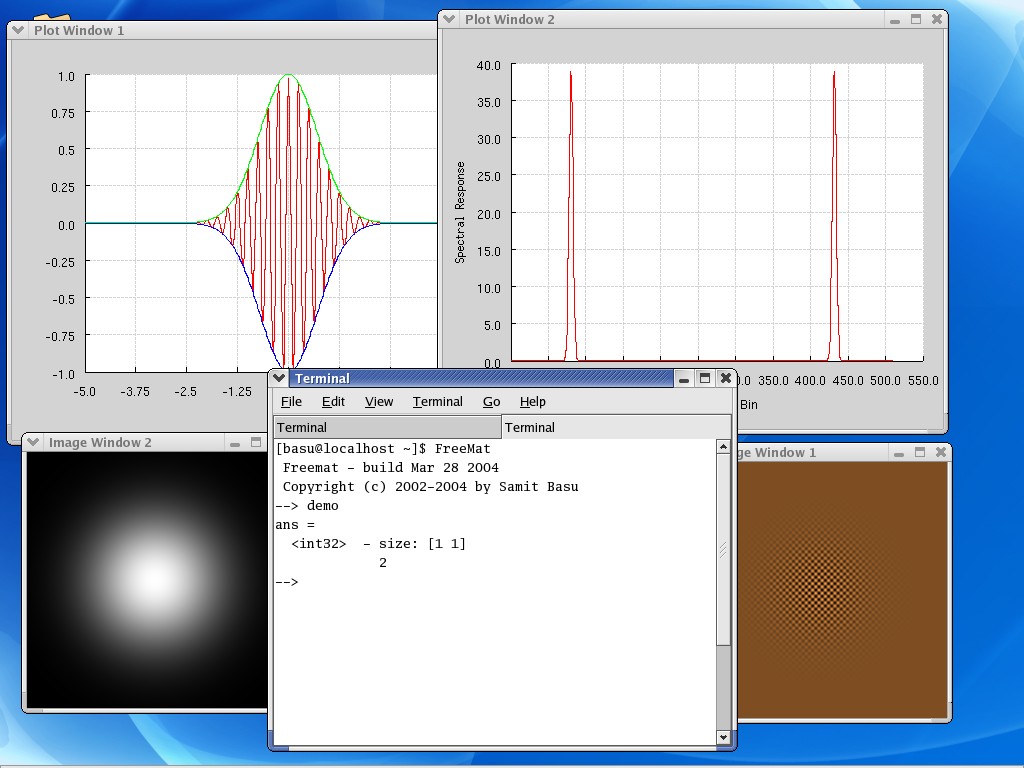Open the Image Window 2 window menu arrow
Viewport: 1024px width, 768px height.
point(33,442)
